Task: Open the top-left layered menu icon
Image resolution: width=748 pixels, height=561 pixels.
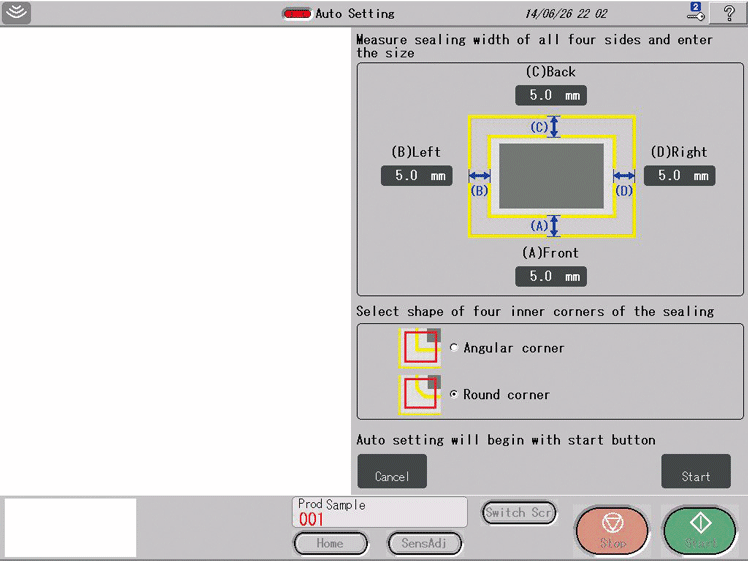Action: click(17, 12)
